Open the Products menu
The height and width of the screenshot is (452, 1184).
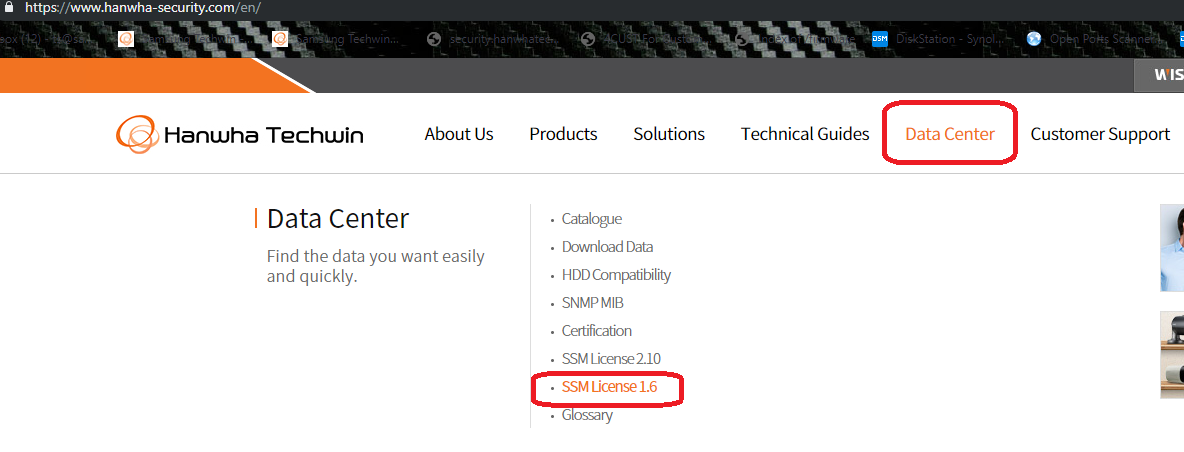coord(563,134)
